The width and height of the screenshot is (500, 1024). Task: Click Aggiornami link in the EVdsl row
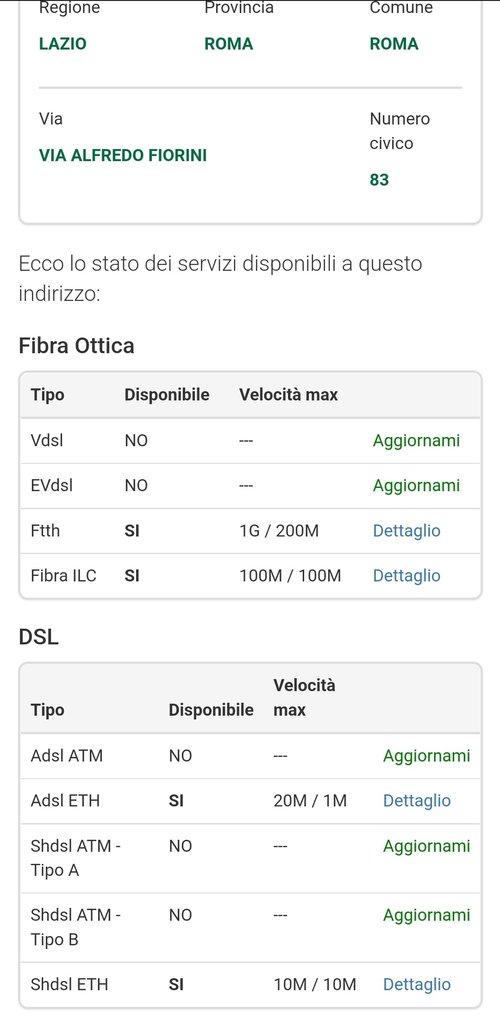(416, 486)
